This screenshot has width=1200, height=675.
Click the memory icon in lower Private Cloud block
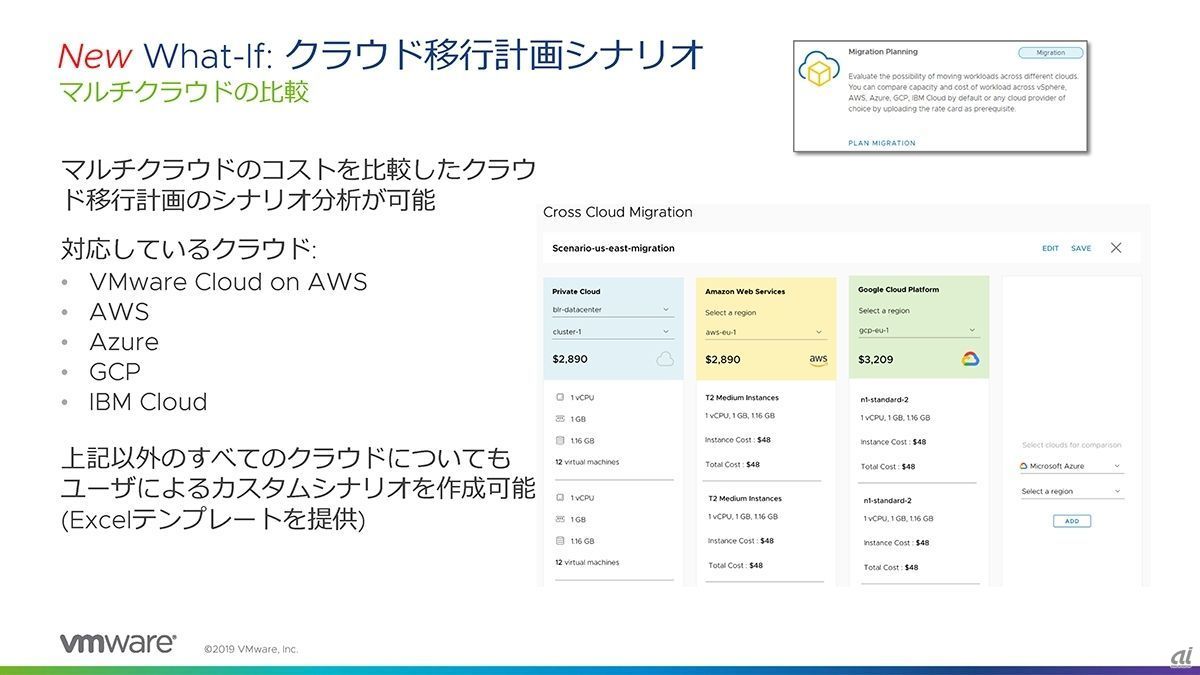pyautogui.click(x=559, y=519)
